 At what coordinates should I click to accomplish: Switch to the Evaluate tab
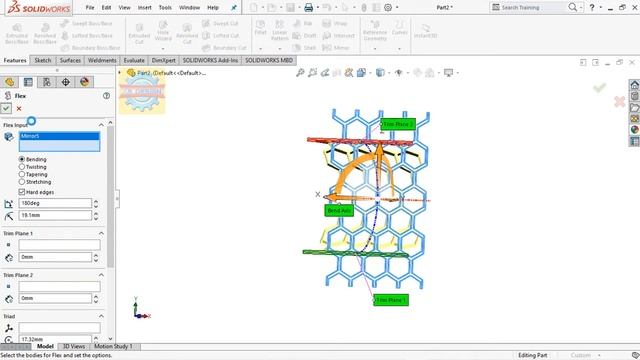pyautogui.click(x=134, y=60)
